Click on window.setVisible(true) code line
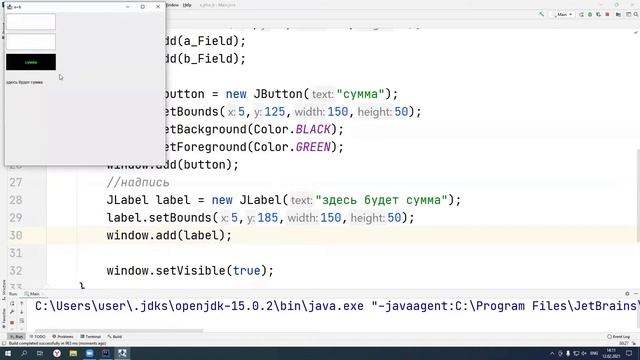Viewport: 640px width, 360px height. tap(190, 271)
